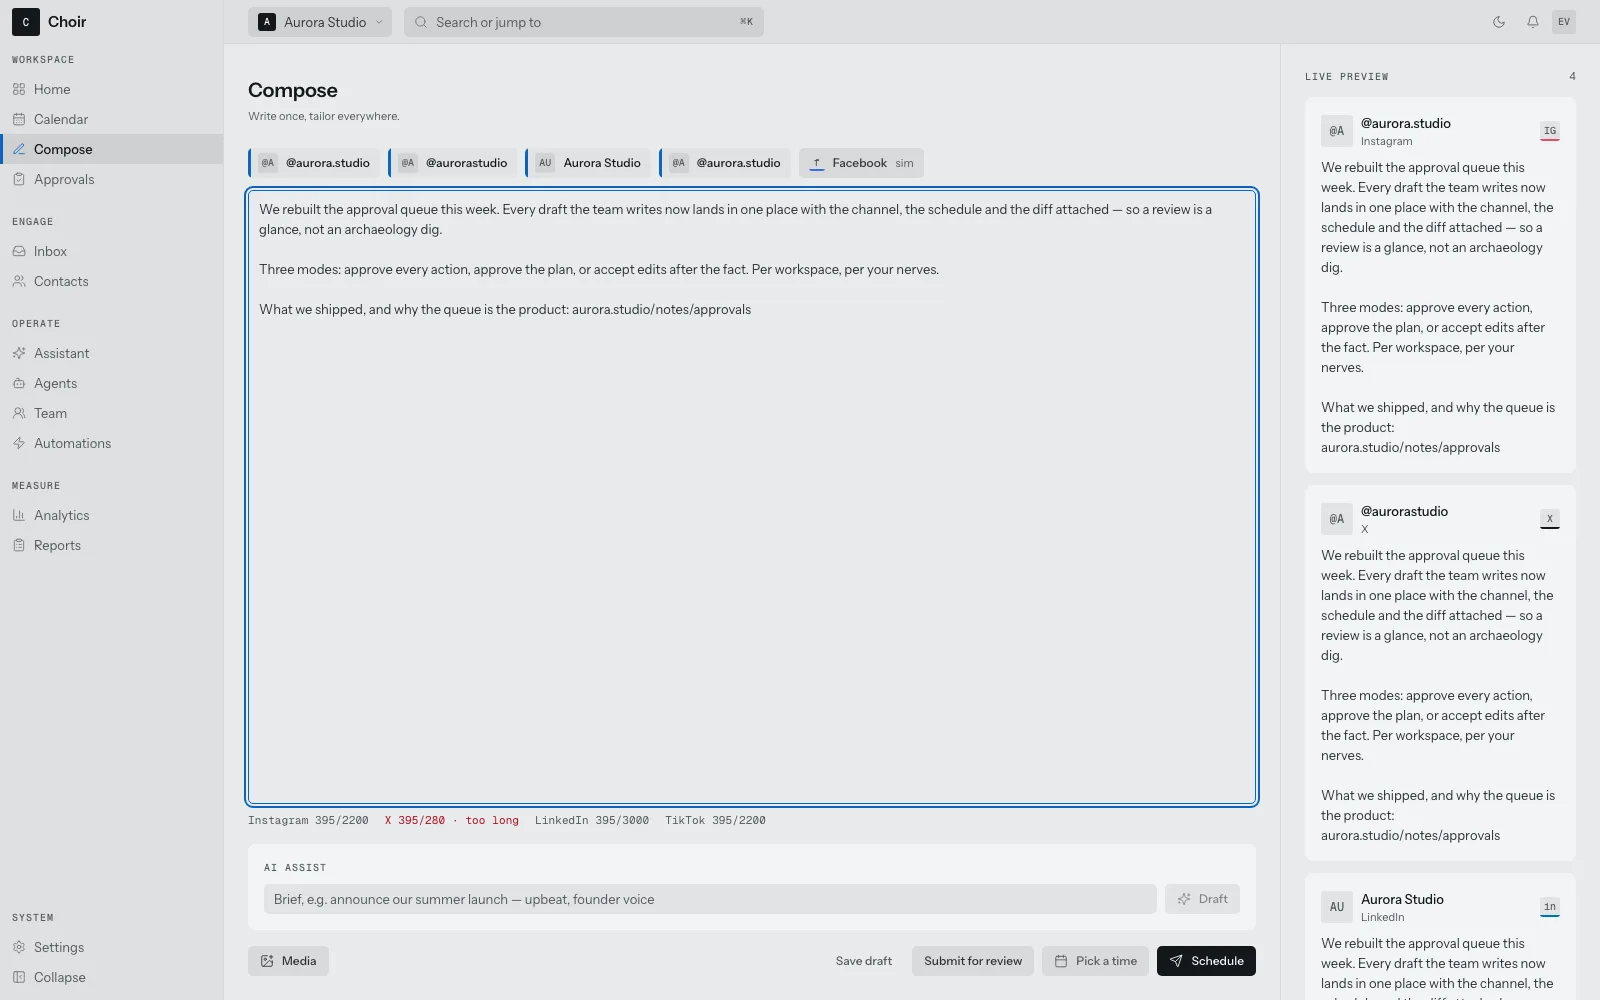Toggle the Facebook sim channel chip
The width and height of the screenshot is (1600, 1000).
click(x=861, y=163)
